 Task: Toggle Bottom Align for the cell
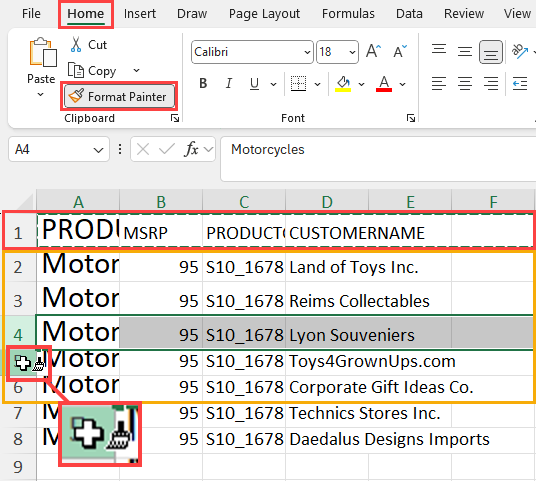491,52
